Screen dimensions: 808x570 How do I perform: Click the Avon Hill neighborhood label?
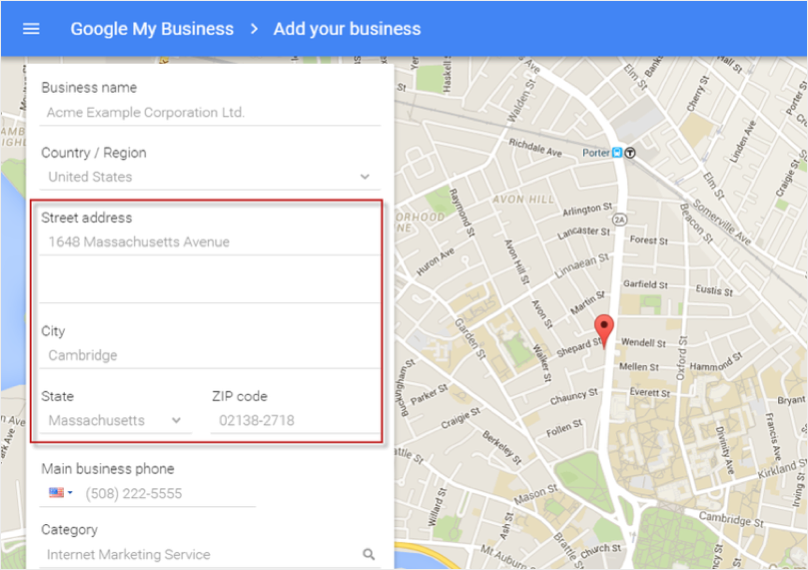524,199
